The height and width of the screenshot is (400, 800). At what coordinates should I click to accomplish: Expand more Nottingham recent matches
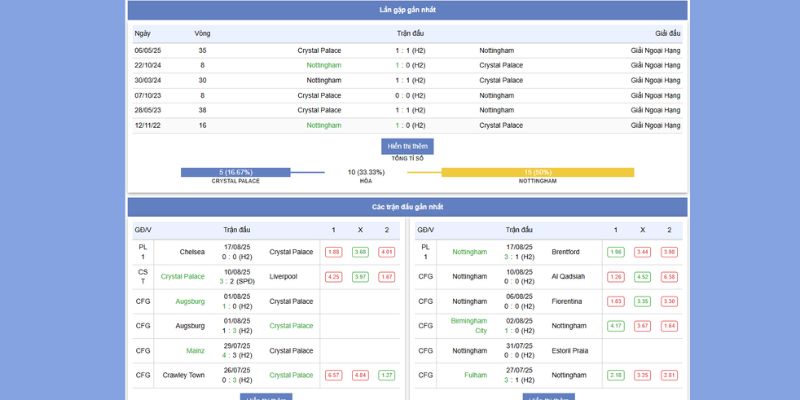point(549,396)
